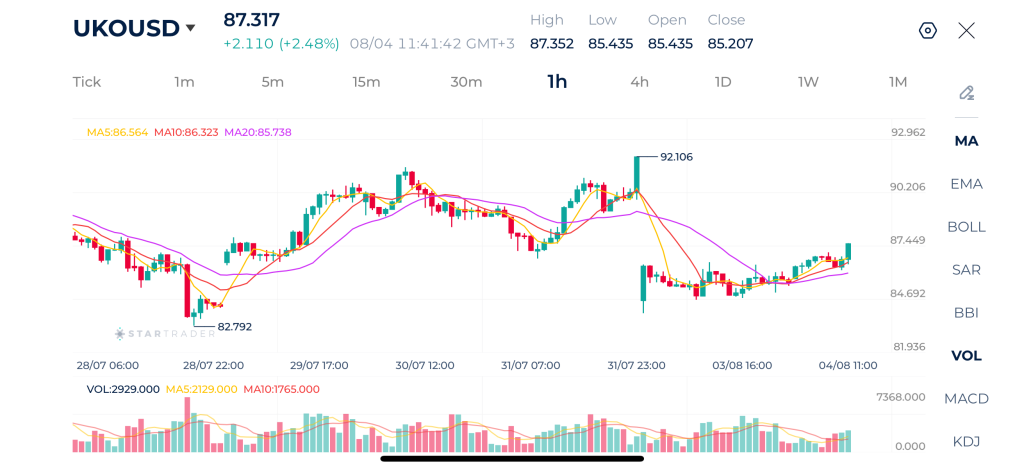The image size is (1024, 471).
Task: Click the tallest pink volume bar
Action: point(187,425)
